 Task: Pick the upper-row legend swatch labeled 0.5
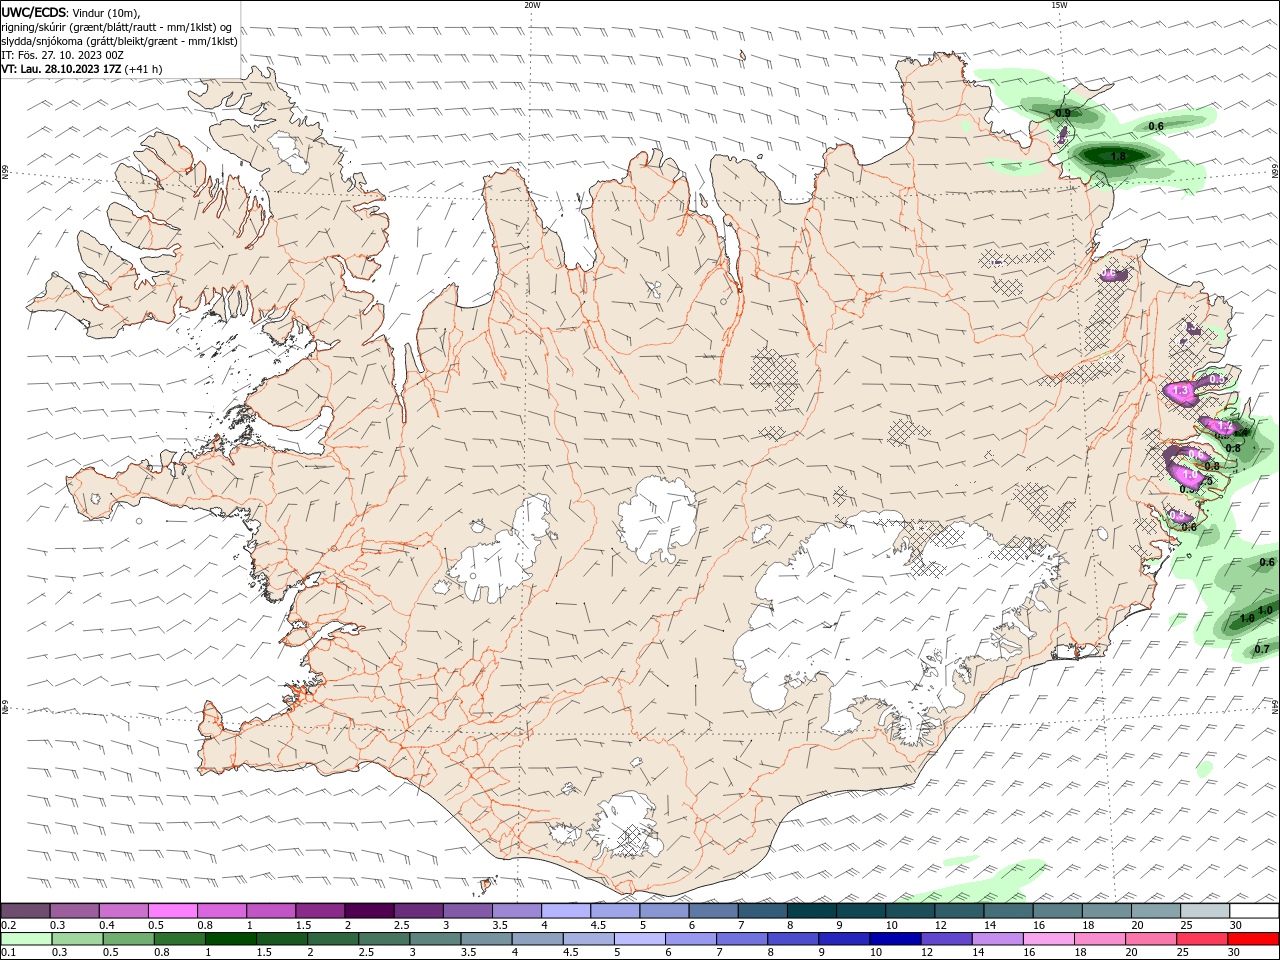tap(172, 911)
